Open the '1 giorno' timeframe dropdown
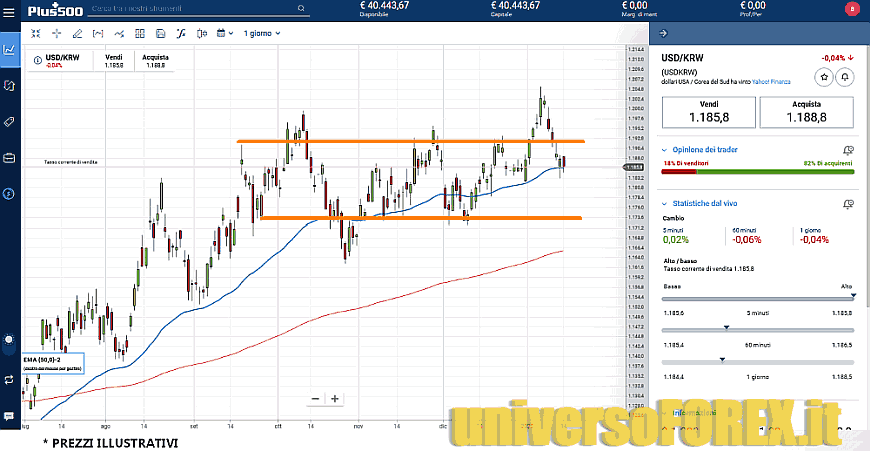 pos(256,33)
